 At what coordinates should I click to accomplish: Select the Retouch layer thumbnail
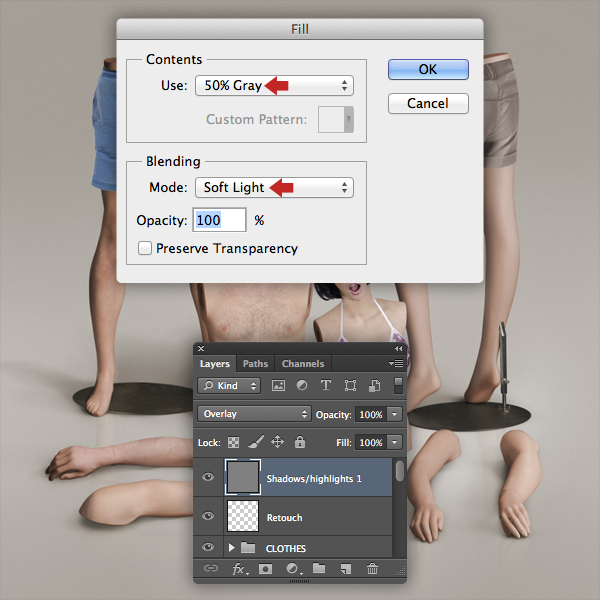(243, 516)
